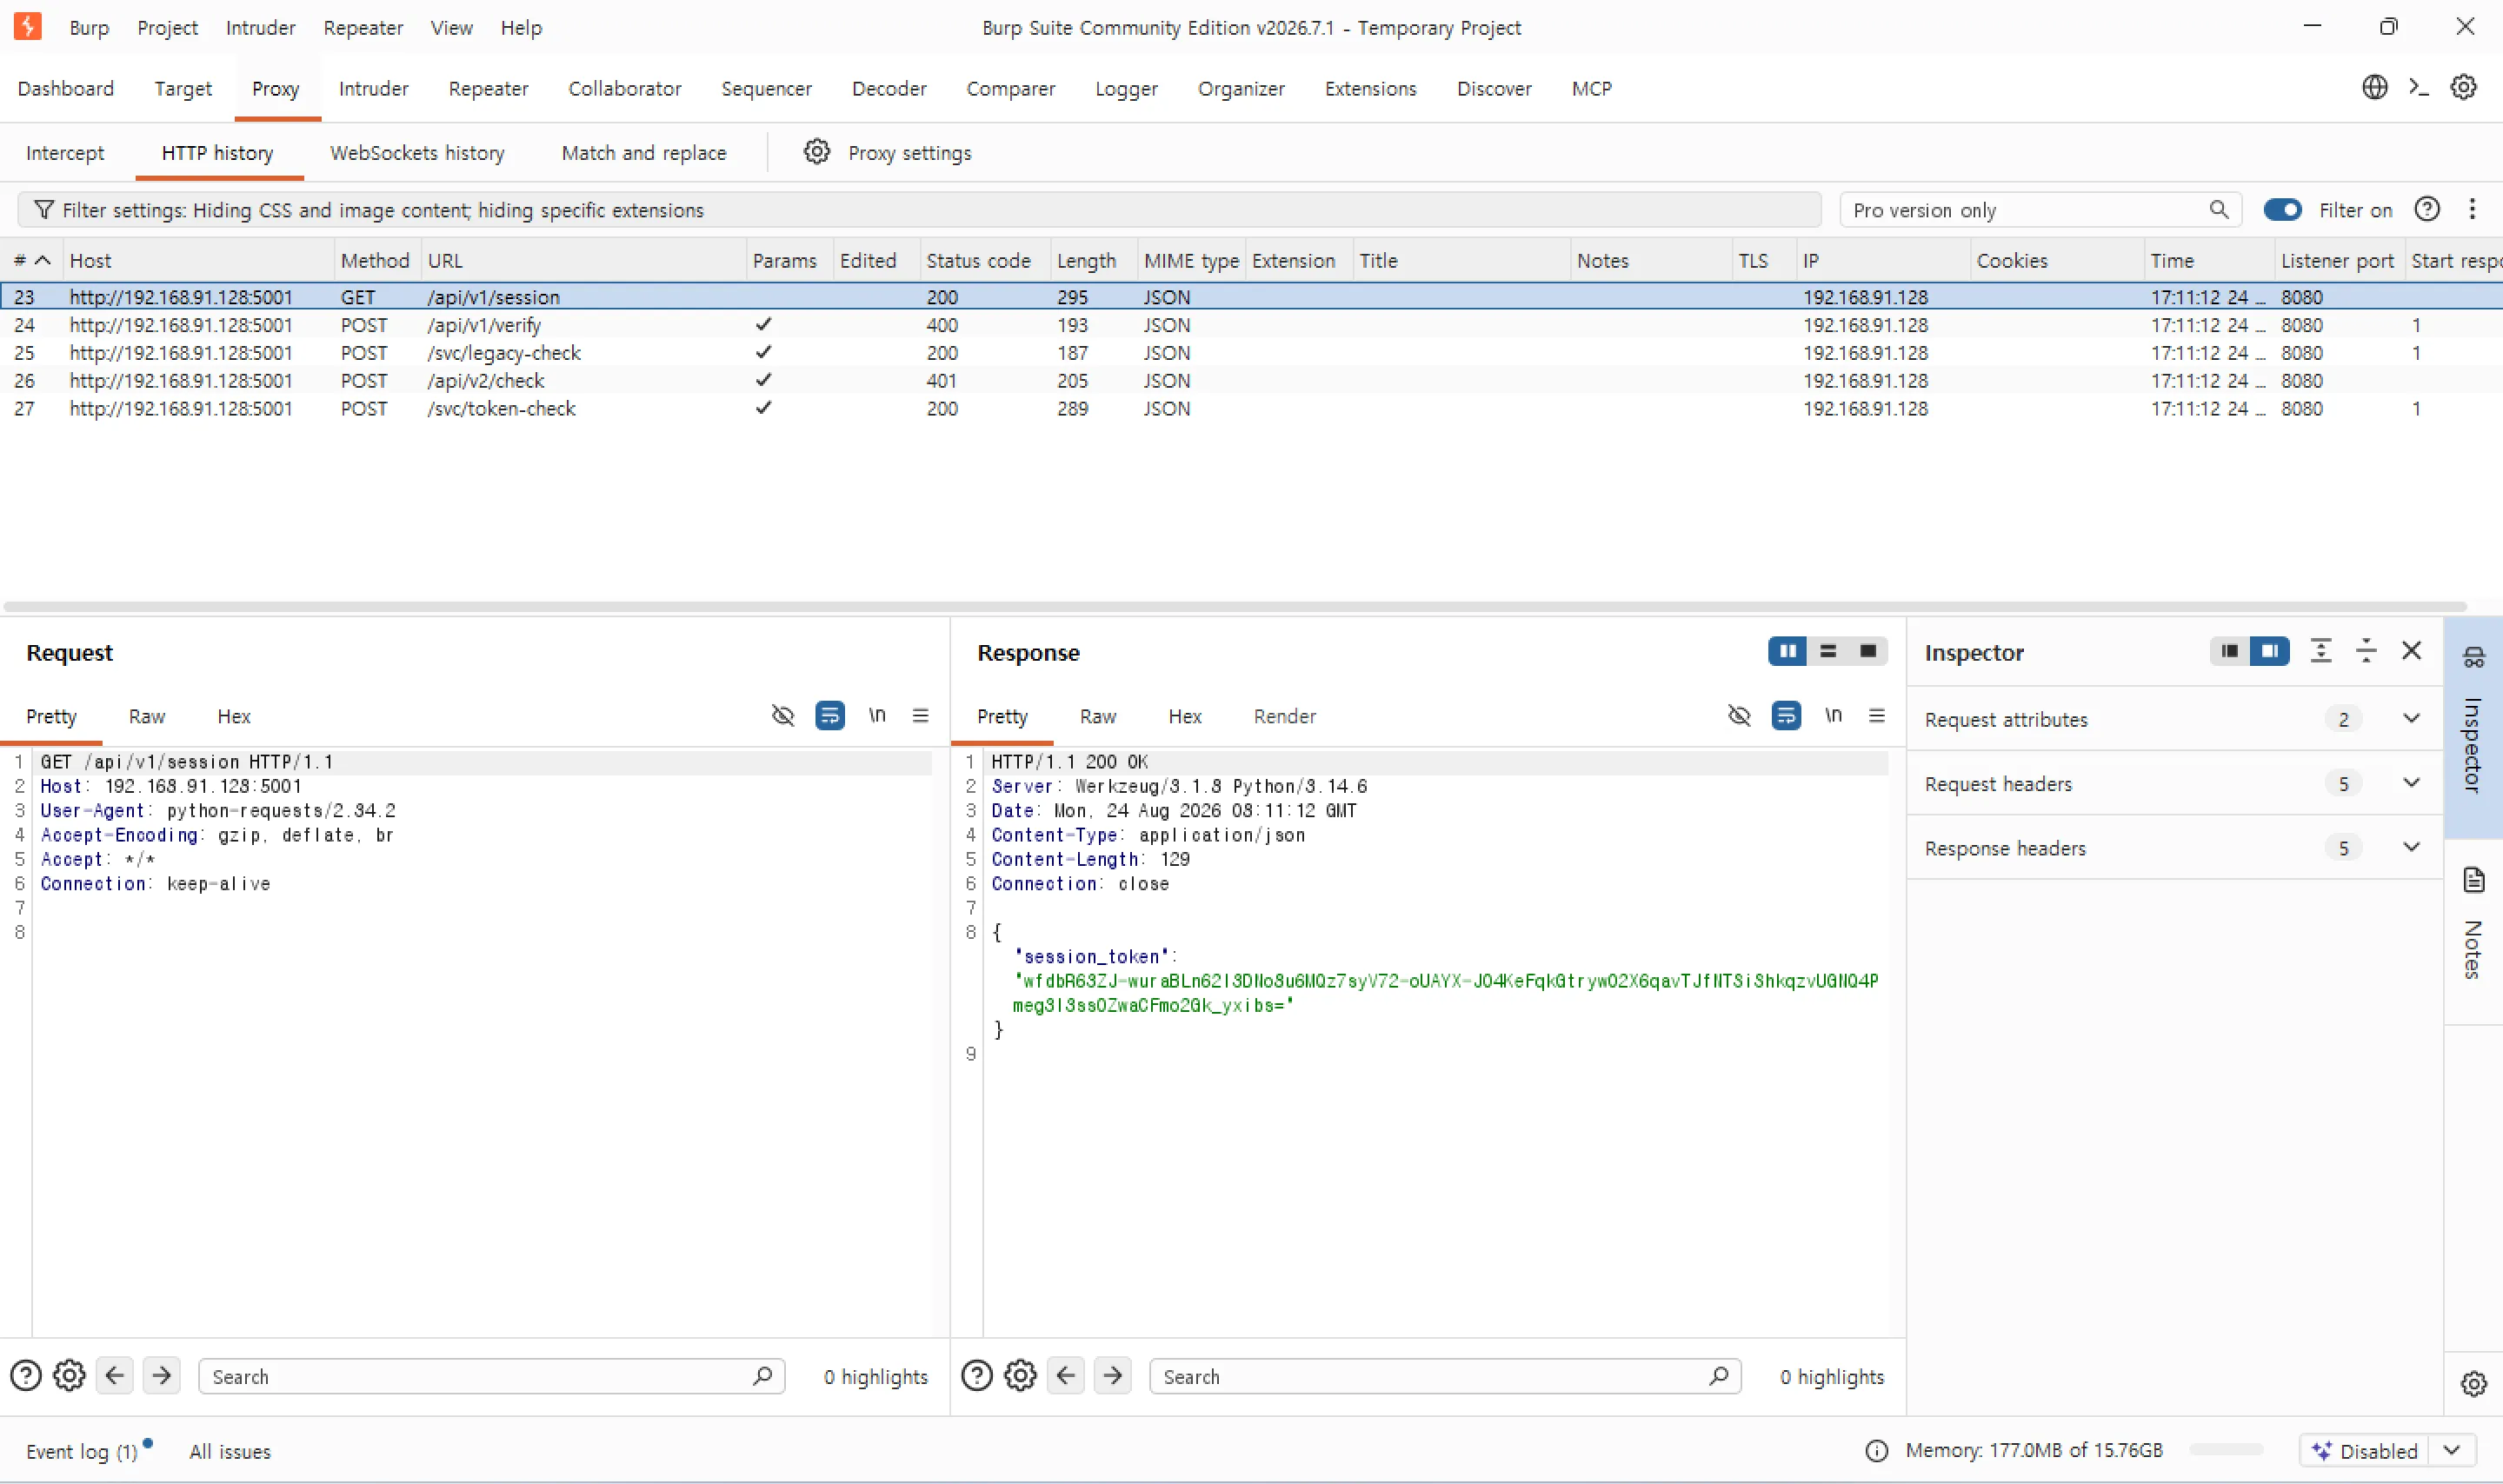Open Request search settings gear
This screenshot has width=2503, height=1484.
coord(69,1376)
